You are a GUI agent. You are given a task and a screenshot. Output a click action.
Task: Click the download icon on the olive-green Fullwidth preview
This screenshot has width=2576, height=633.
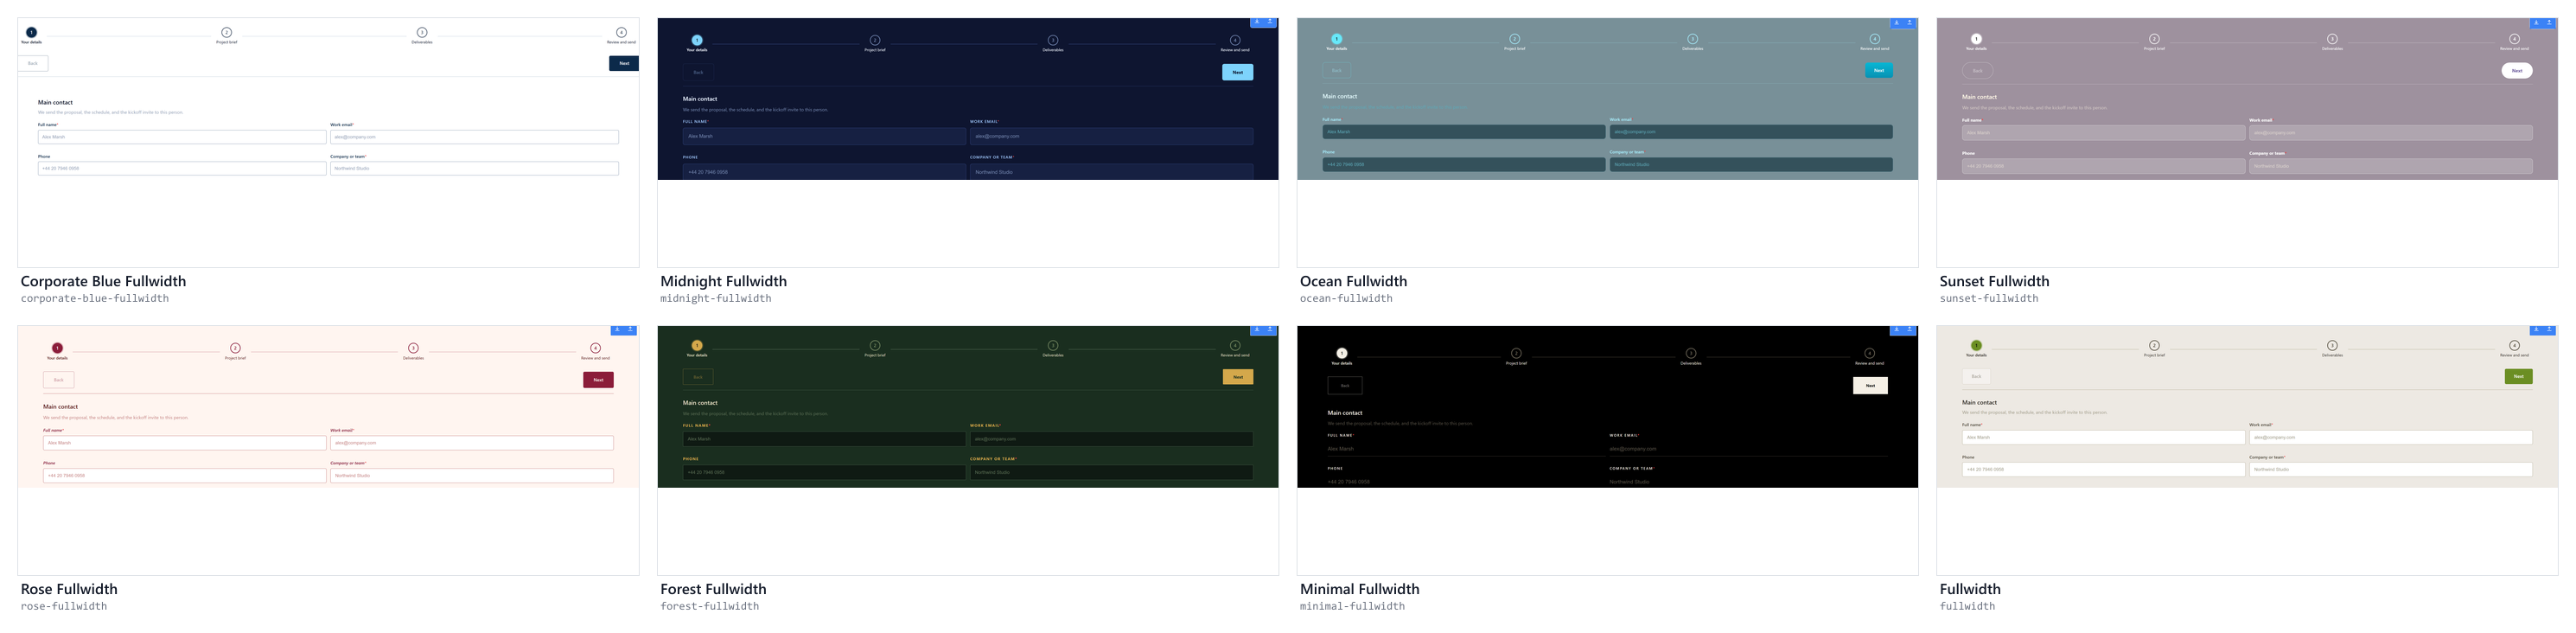click(x=2537, y=330)
